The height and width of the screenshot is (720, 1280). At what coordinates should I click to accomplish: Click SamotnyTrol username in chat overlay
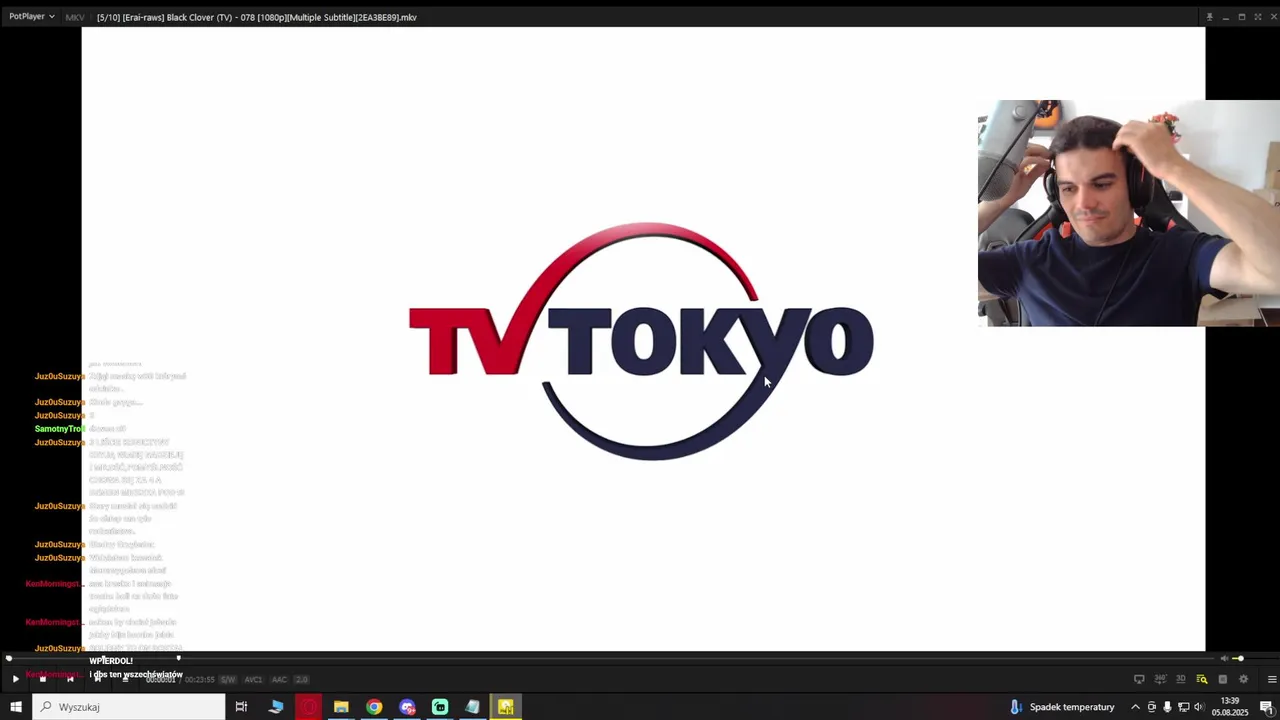click(59, 429)
